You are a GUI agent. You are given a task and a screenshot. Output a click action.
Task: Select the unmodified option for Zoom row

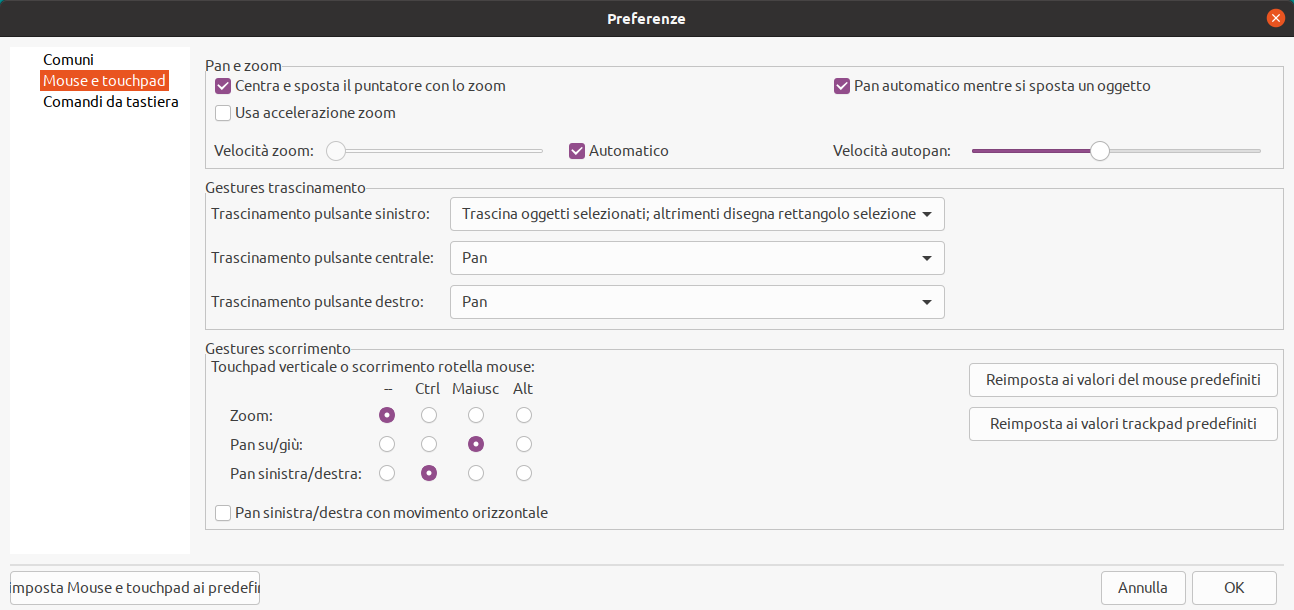[386, 415]
